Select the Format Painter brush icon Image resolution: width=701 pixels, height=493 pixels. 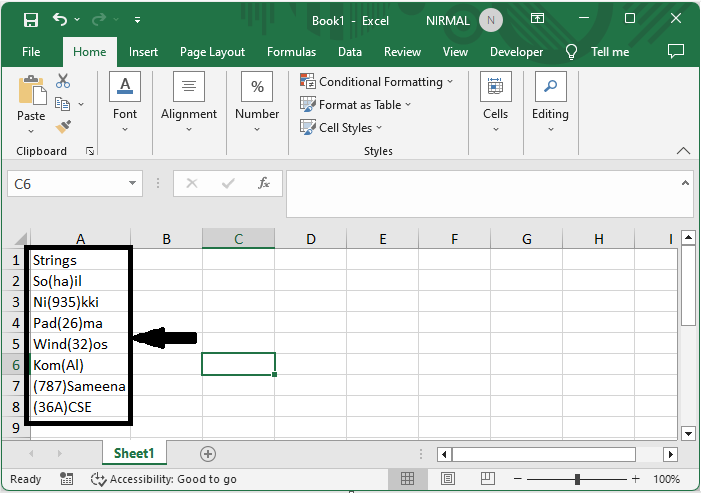pyautogui.click(x=63, y=126)
